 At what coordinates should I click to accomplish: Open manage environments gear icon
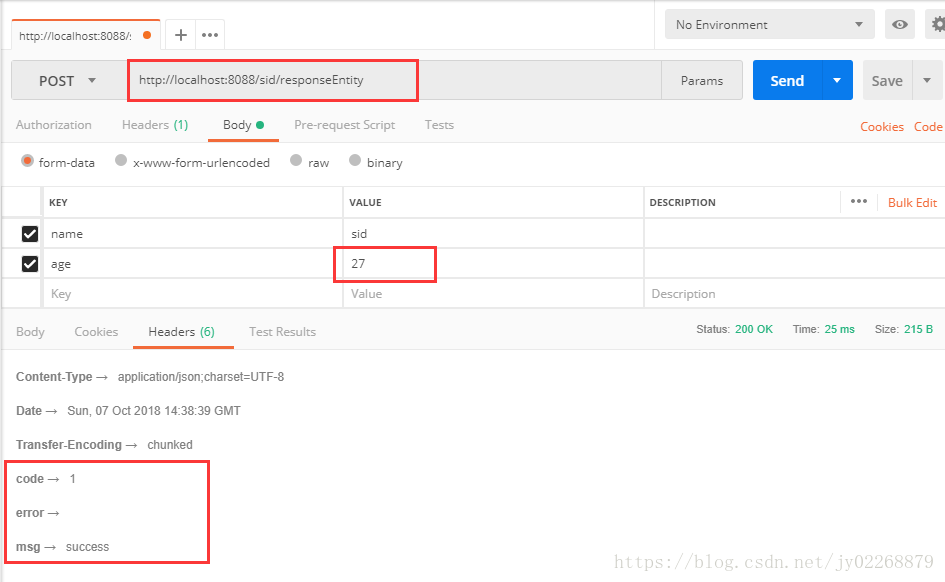pyautogui.click(x=937, y=25)
